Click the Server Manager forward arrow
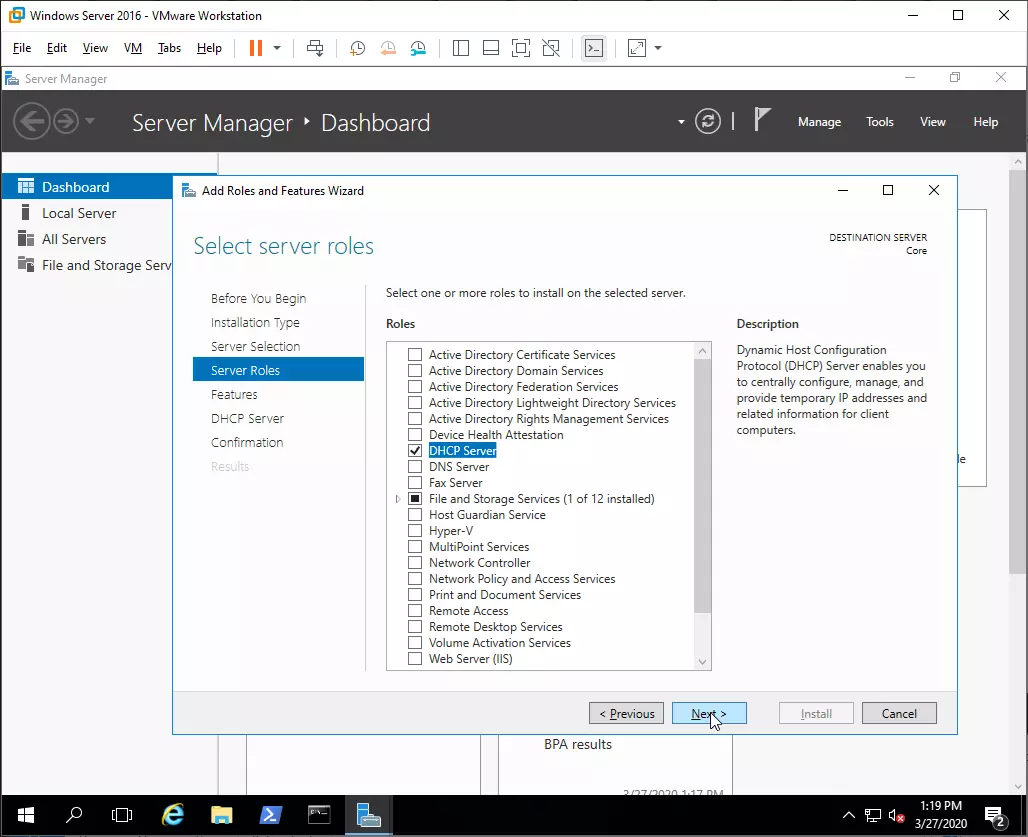The image size is (1028, 837). coord(66,121)
